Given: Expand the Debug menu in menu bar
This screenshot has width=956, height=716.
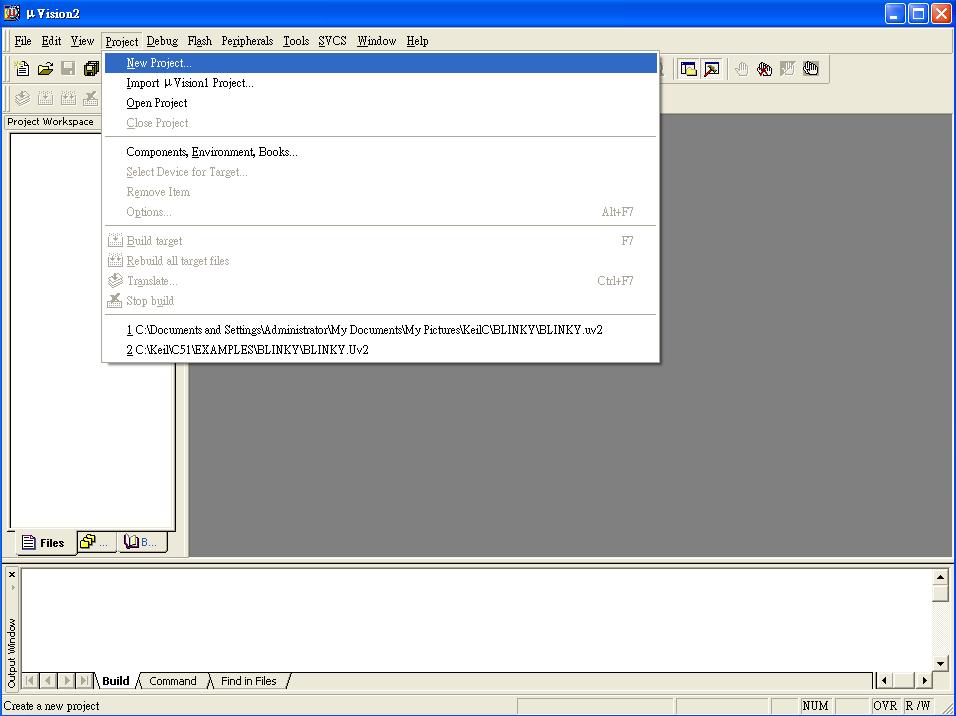Looking at the screenshot, I should pos(161,41).
